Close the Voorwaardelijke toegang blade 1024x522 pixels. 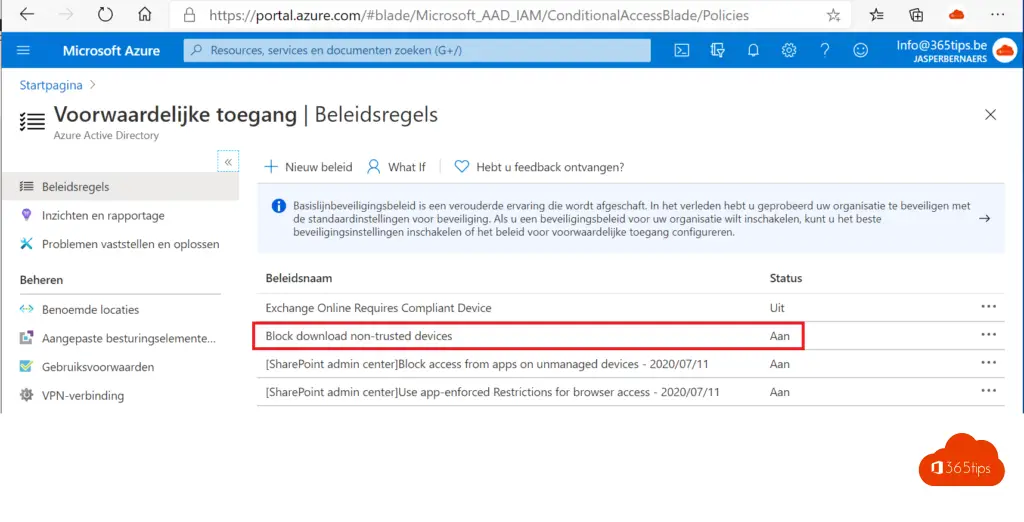point(990,115)
